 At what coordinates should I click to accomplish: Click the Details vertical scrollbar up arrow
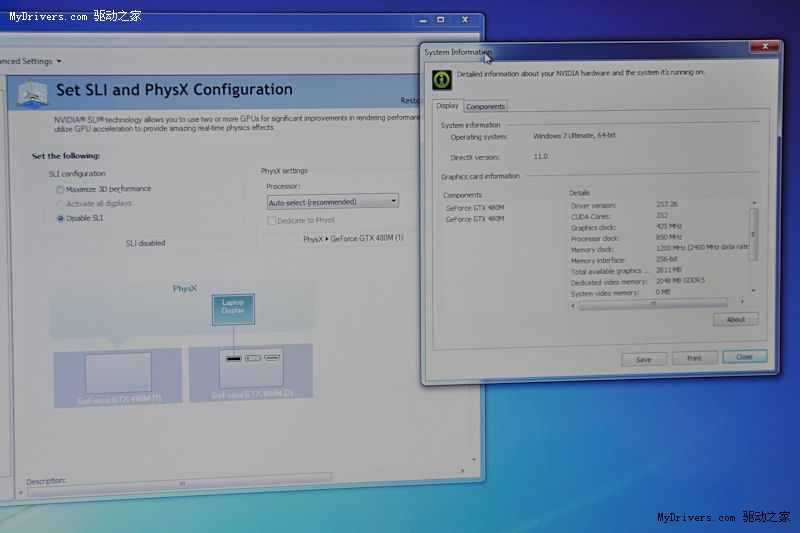click(754, 203)
